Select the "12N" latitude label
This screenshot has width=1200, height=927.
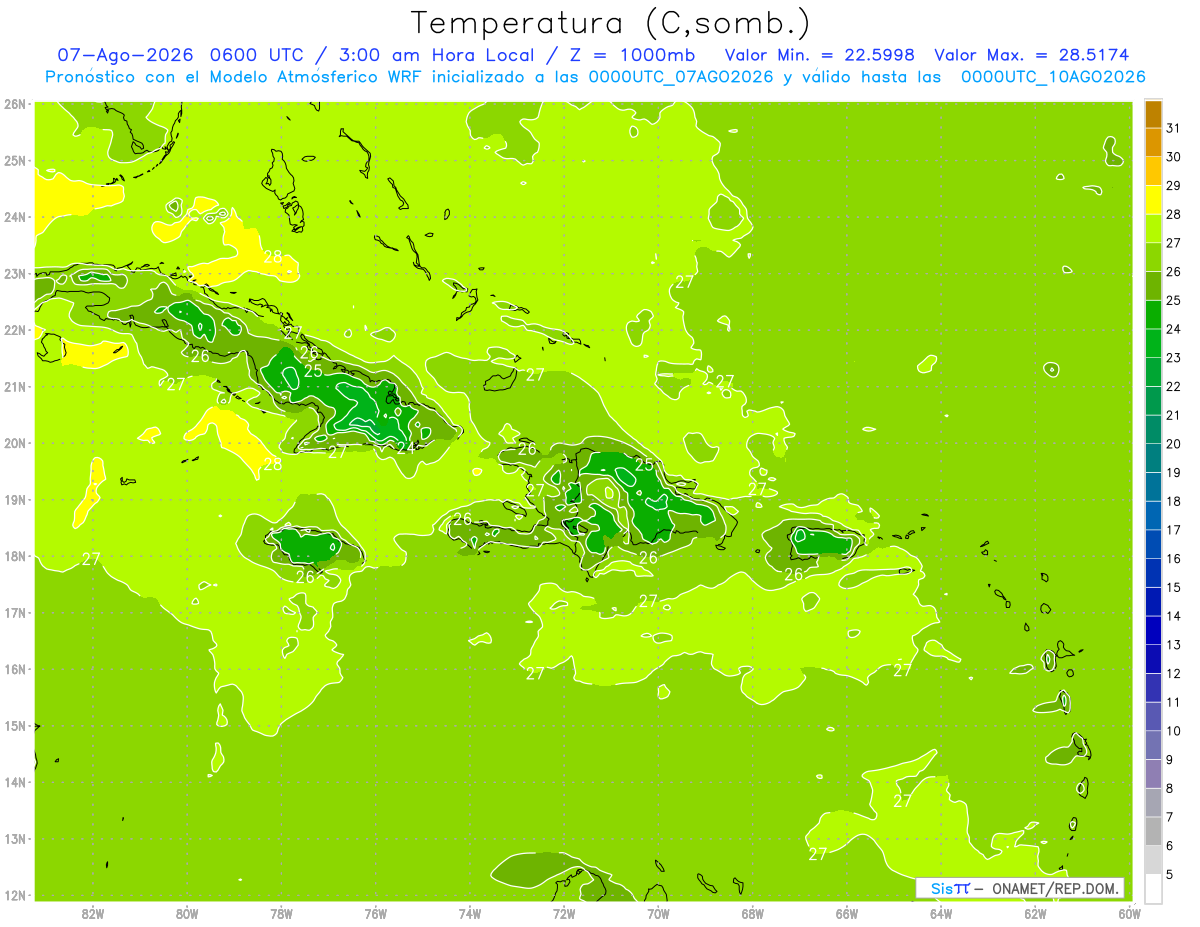click(15, 895)
